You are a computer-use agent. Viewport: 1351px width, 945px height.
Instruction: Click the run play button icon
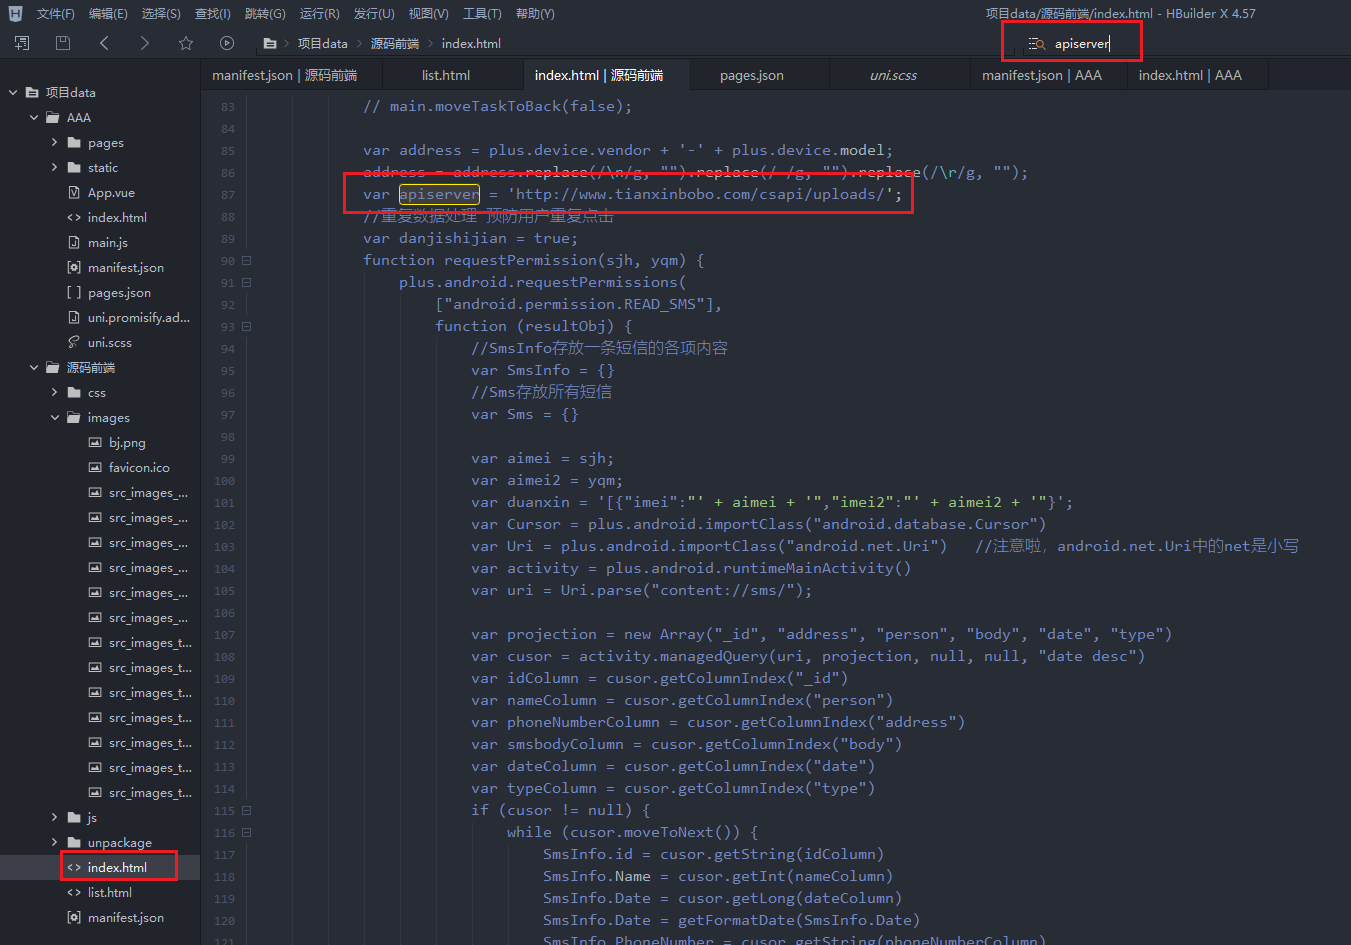pos(227,43)
